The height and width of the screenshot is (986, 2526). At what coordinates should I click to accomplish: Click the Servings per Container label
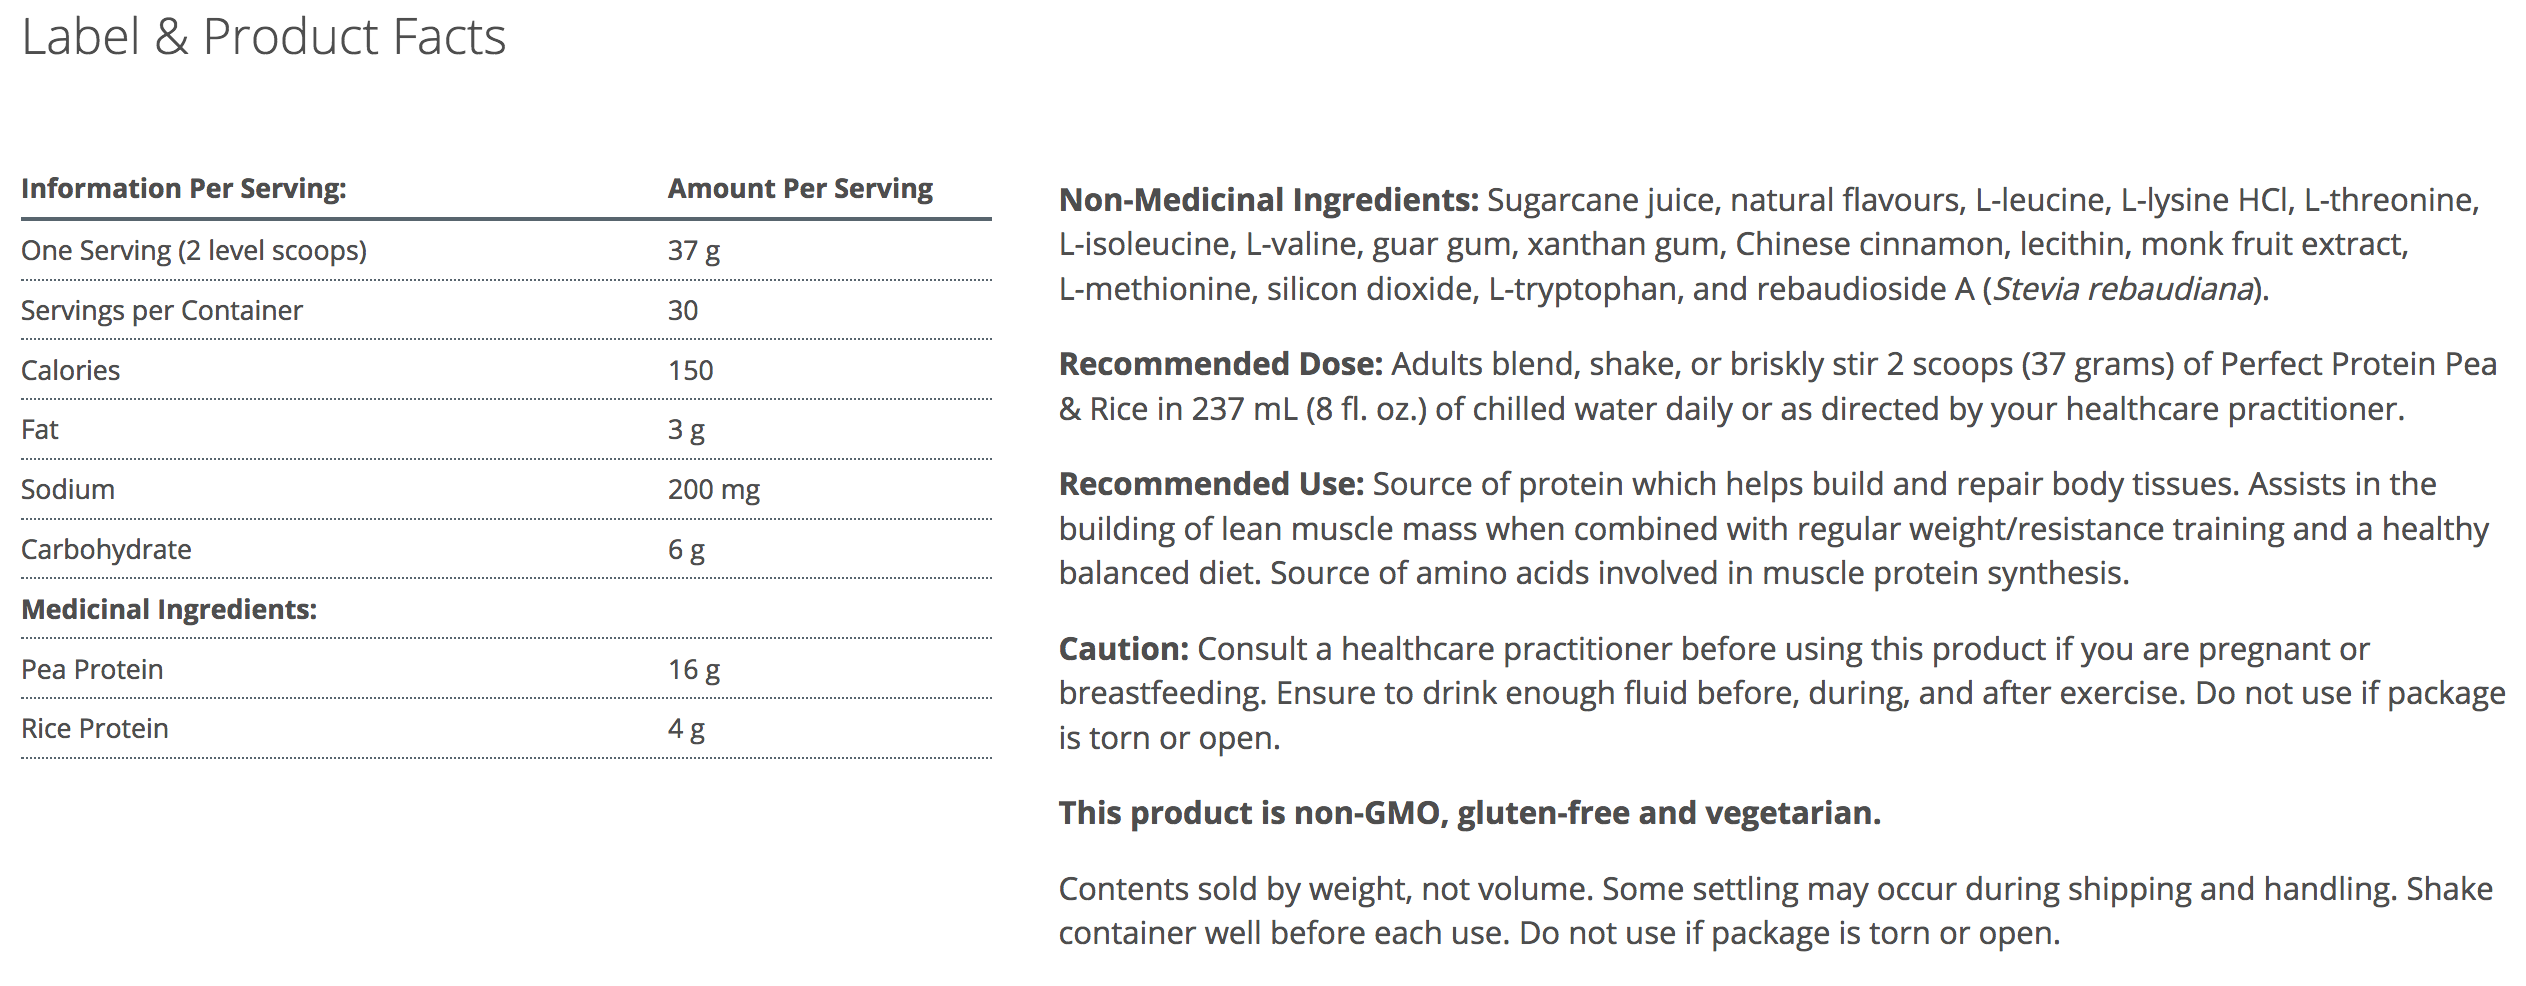162,311
